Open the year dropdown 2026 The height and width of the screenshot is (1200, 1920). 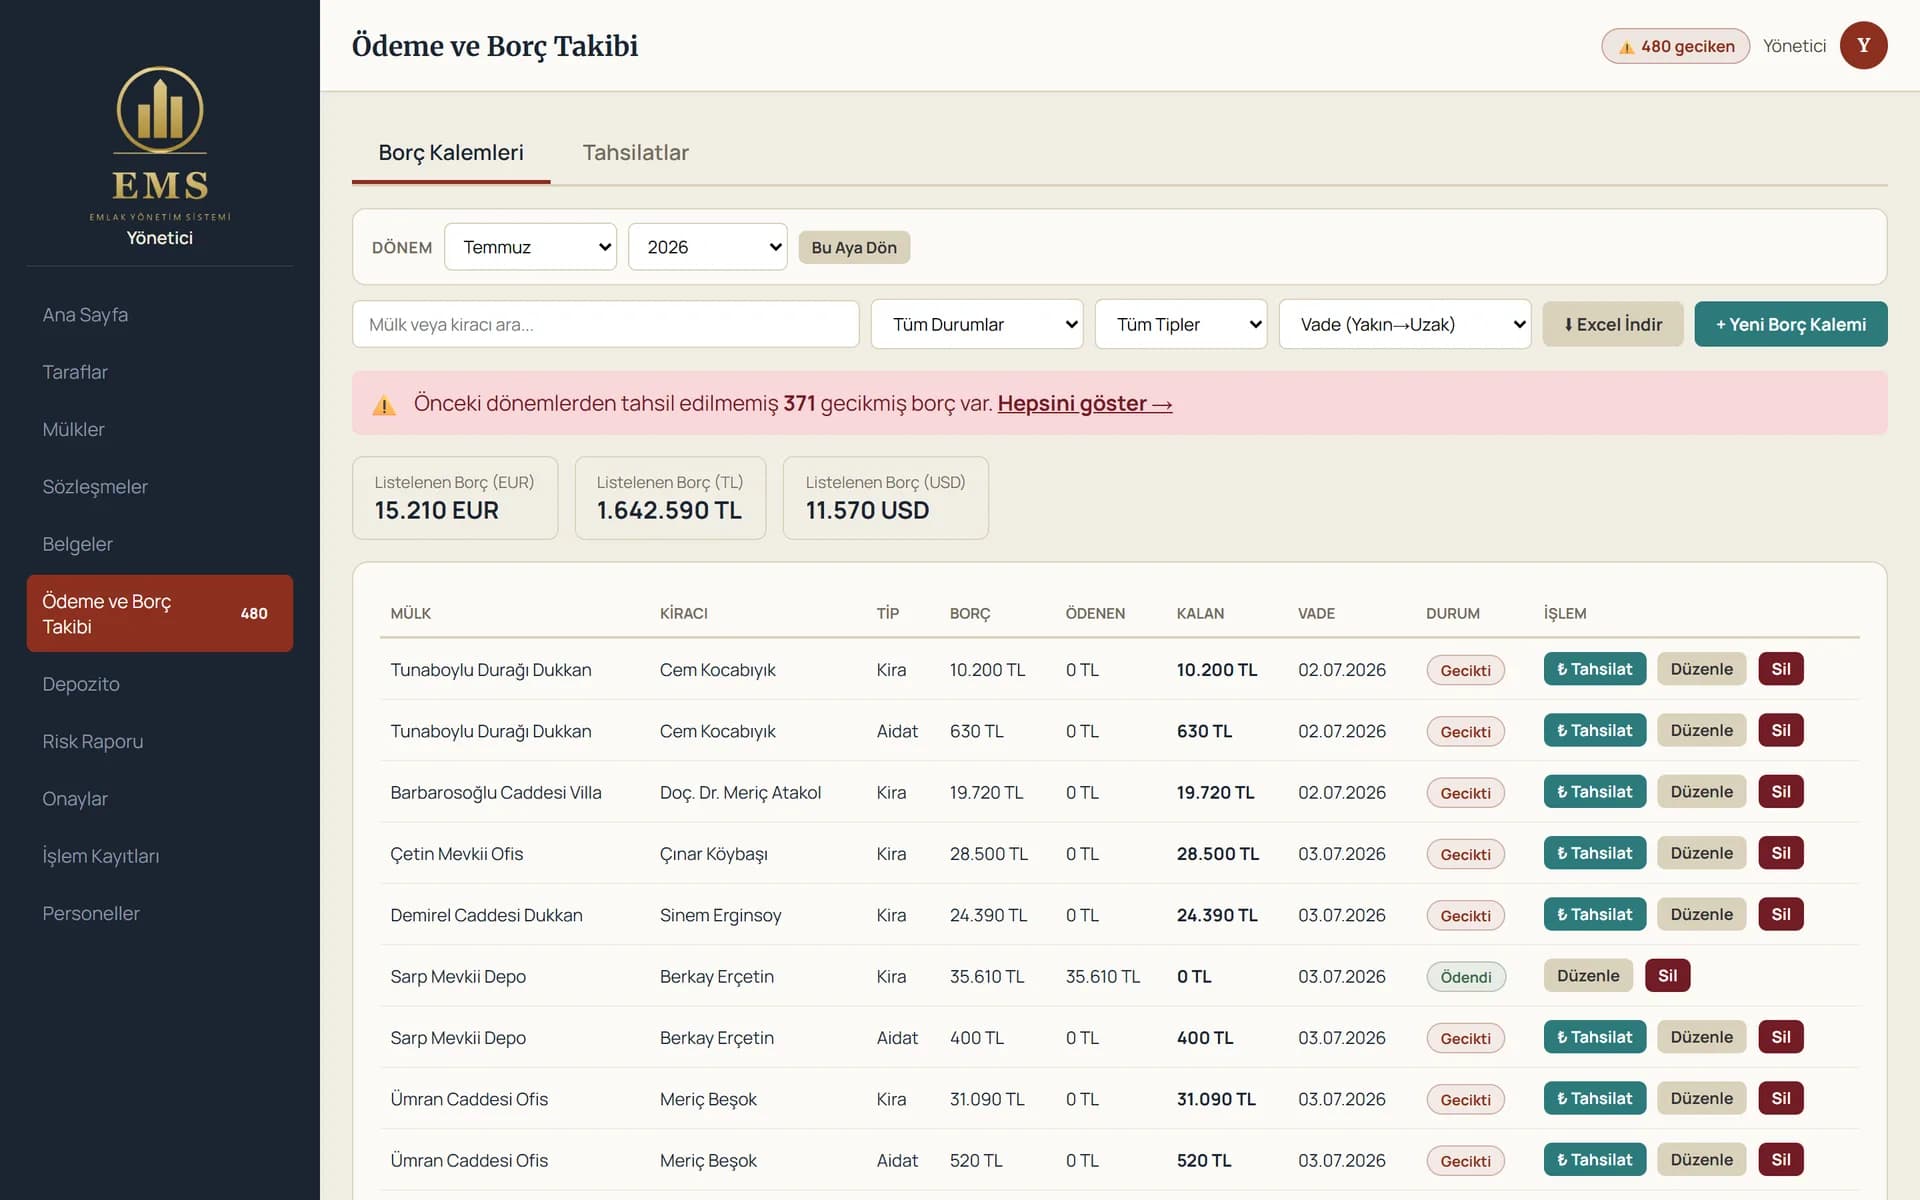coord(707,247)
